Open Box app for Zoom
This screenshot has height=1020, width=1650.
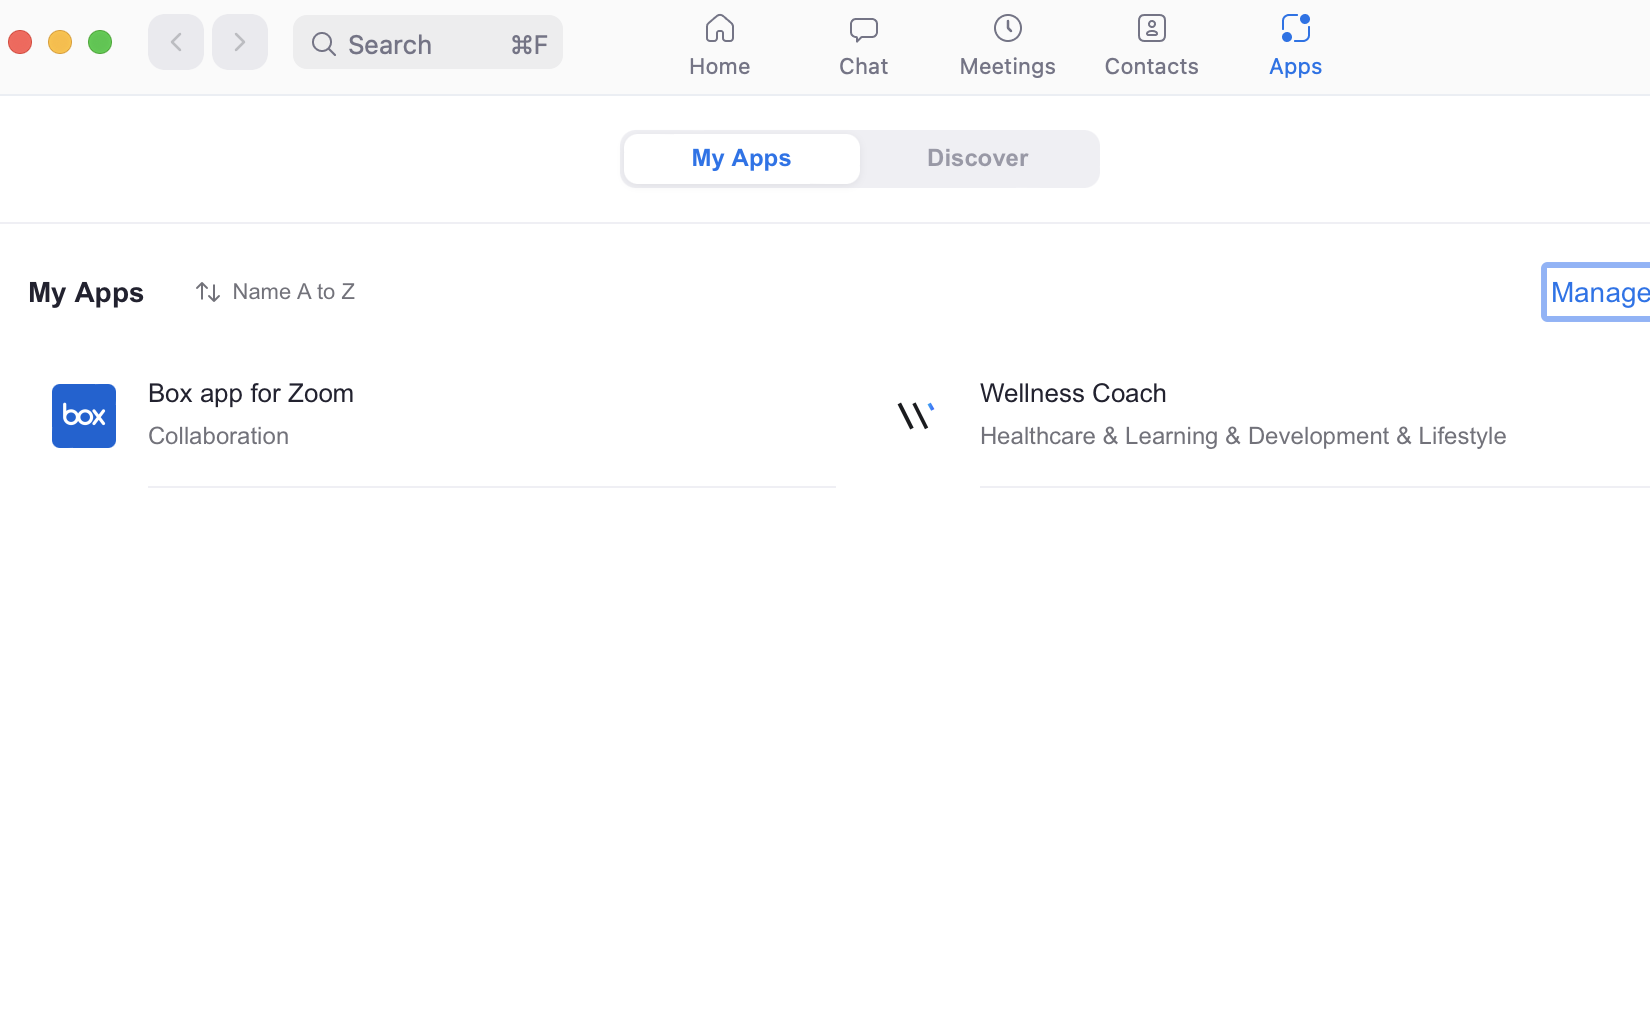(251, 393)
